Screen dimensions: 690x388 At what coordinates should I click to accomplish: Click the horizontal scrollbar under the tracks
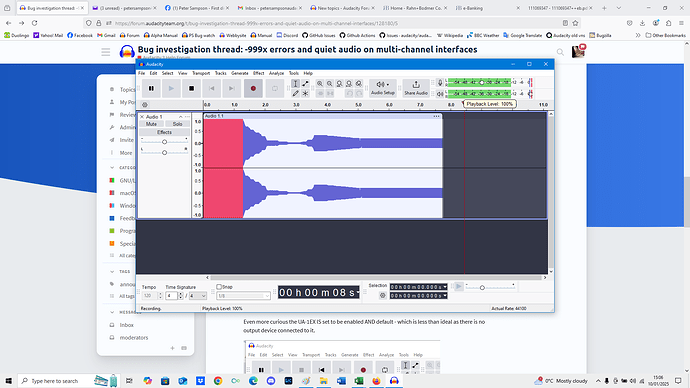coord(376,278)
